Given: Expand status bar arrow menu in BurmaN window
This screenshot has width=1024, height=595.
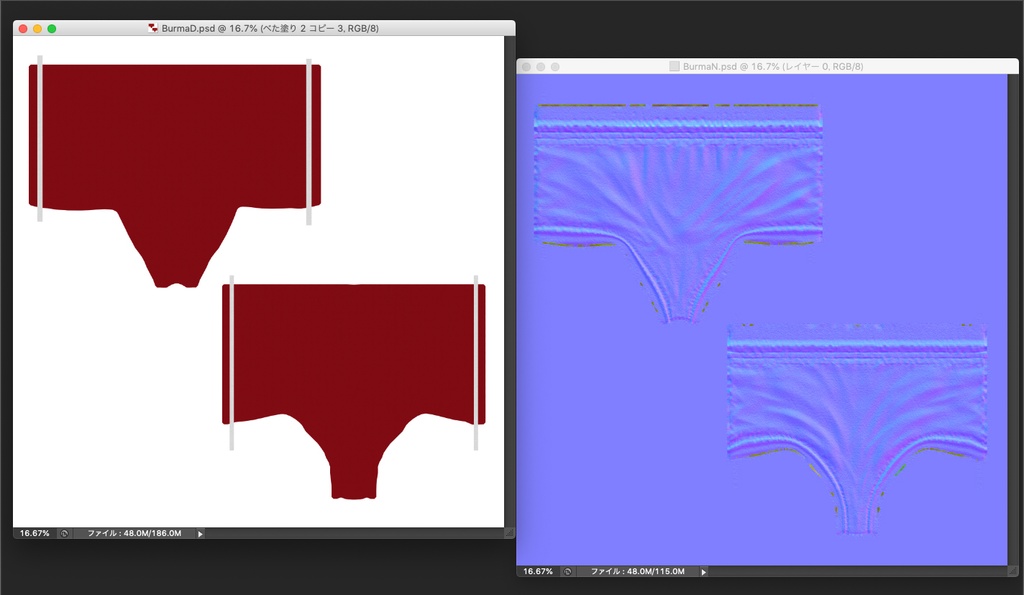Looking at the screenshot, I should [x=703, y=571].
